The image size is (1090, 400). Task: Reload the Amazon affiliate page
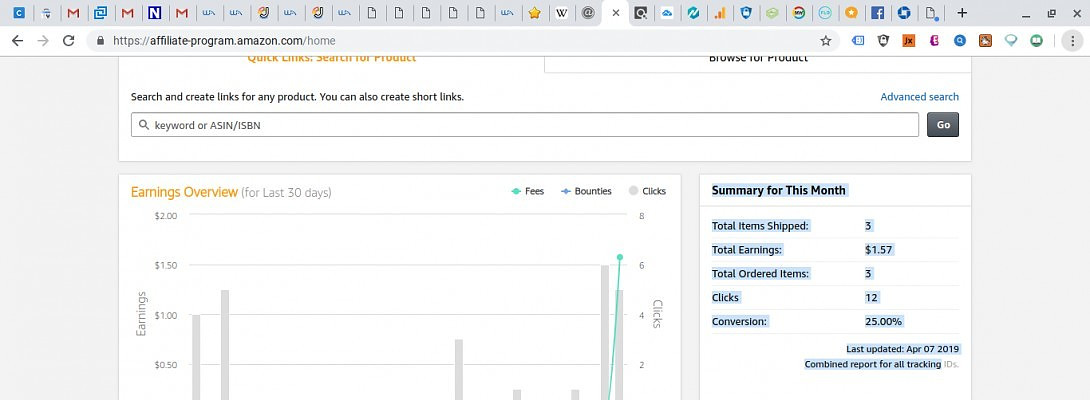point(68,41)
